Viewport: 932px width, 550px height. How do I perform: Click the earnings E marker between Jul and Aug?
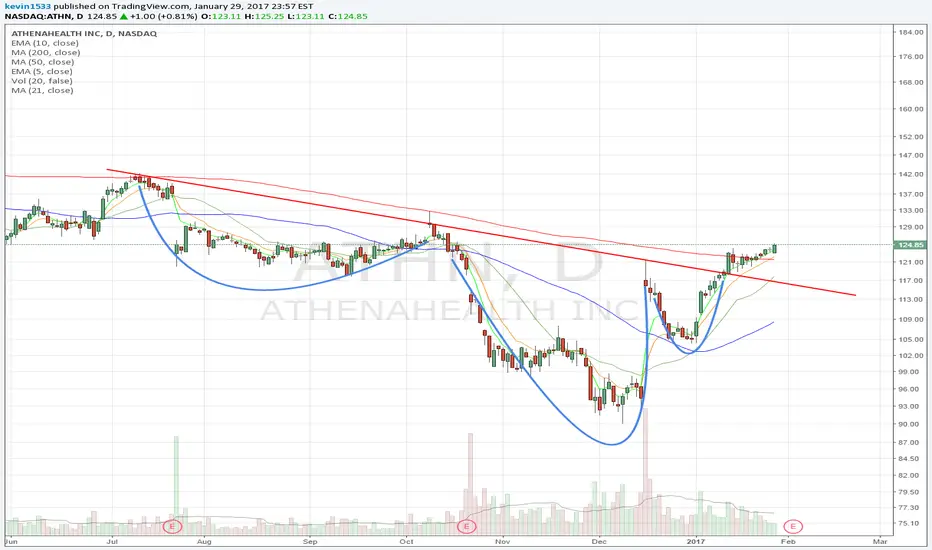pos(172,526)
